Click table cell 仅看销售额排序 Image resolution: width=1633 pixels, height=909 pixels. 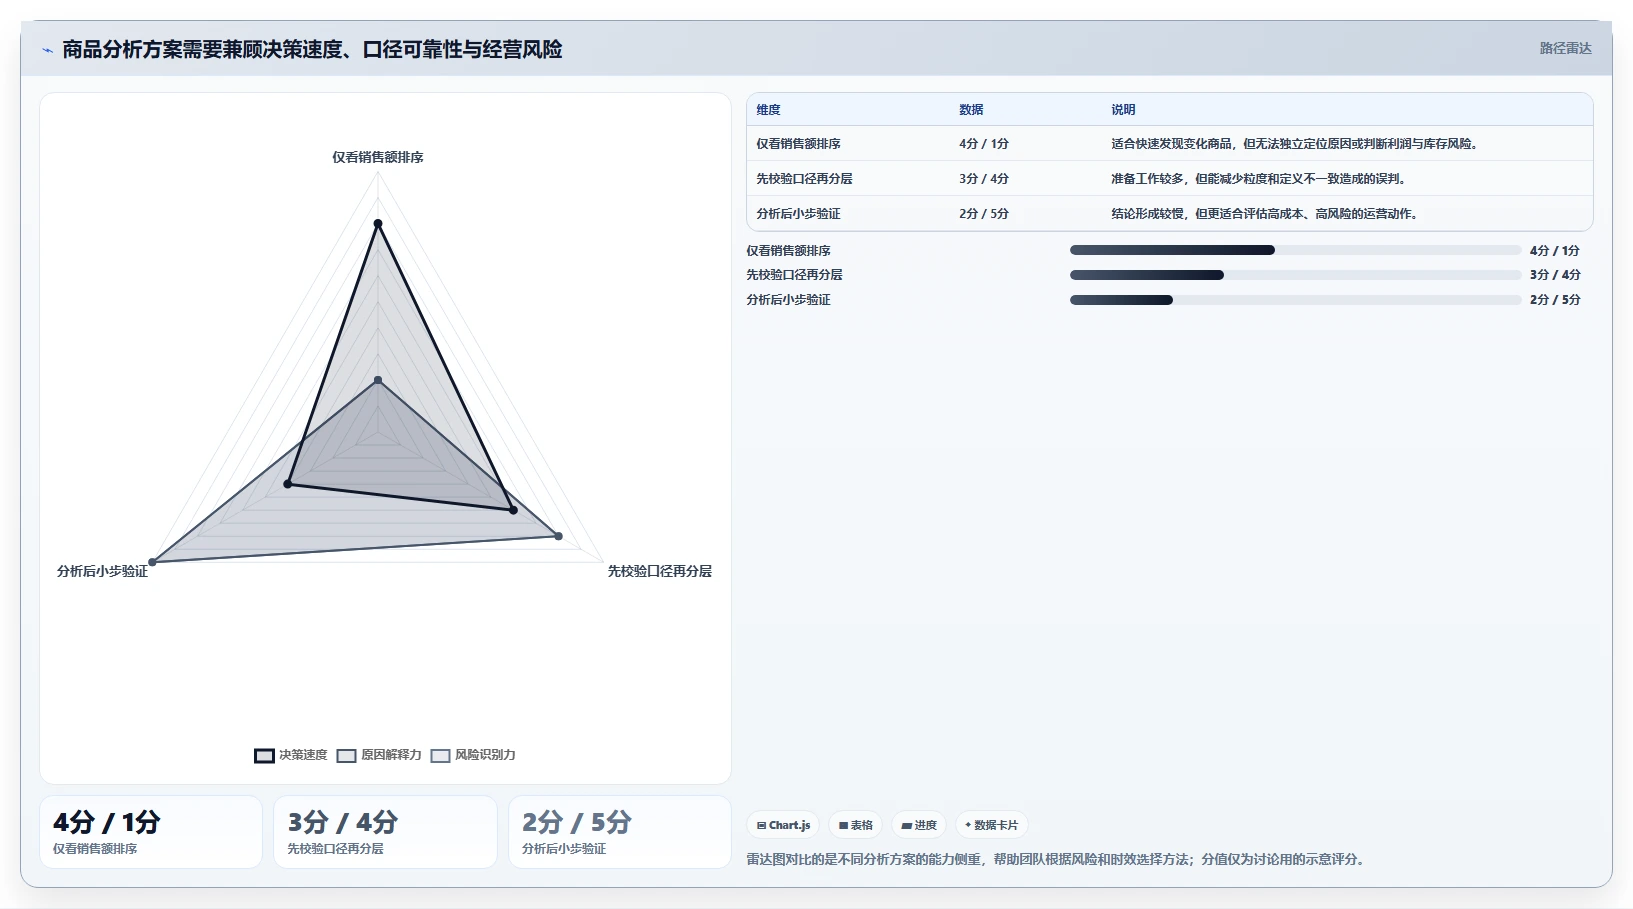pos(798,144)
